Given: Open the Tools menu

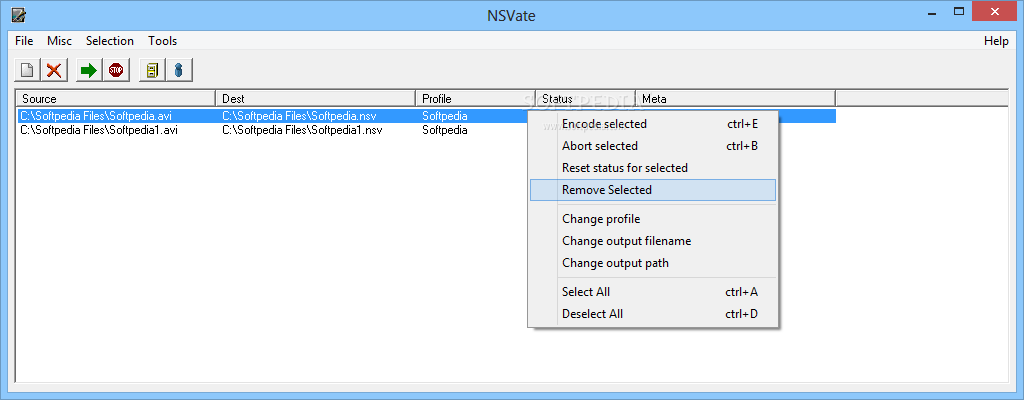Looking at the screenshot, I should 163,41.
